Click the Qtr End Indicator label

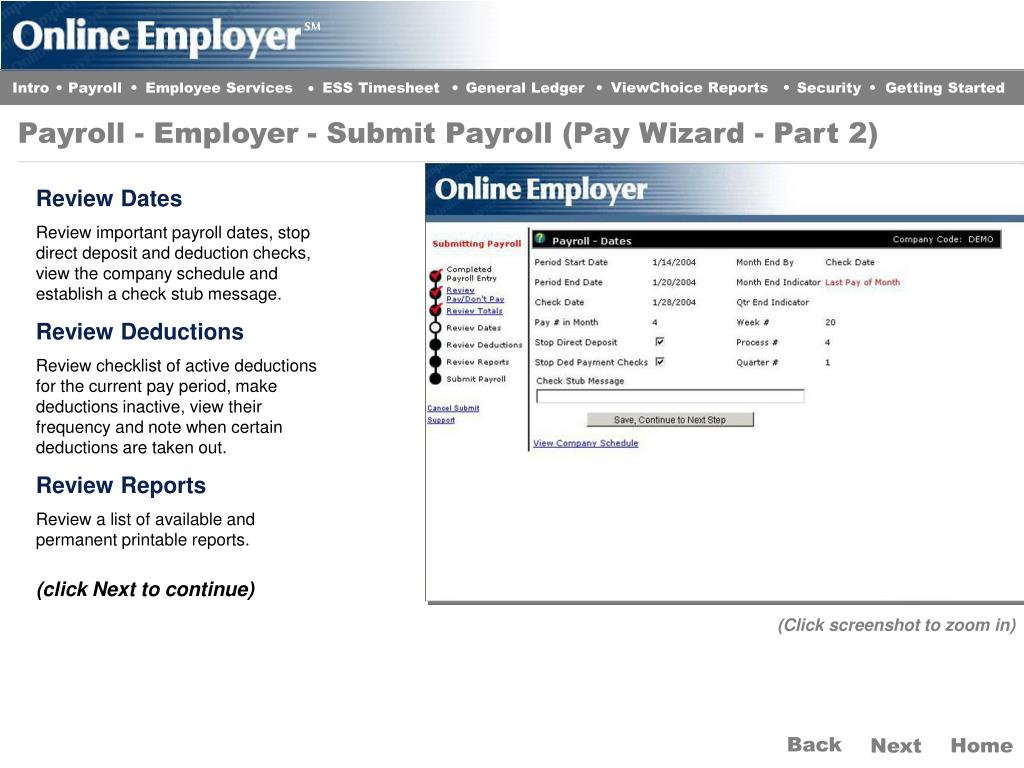click(x=773, y=302)
